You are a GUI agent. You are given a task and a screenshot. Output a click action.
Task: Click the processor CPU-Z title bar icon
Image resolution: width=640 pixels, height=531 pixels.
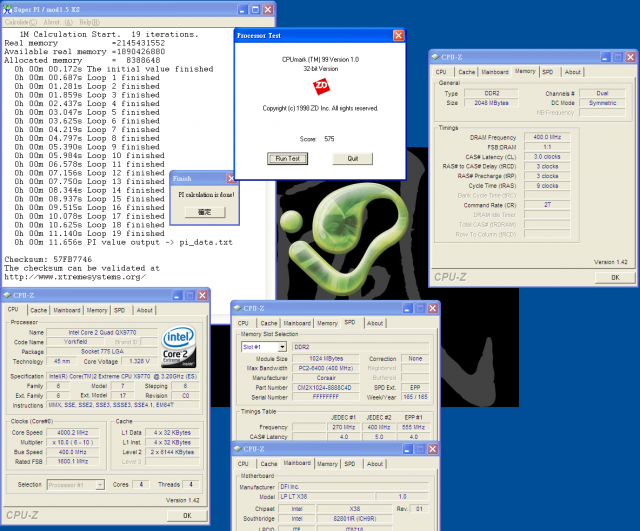pyautogui.click(x=7, y=295)
